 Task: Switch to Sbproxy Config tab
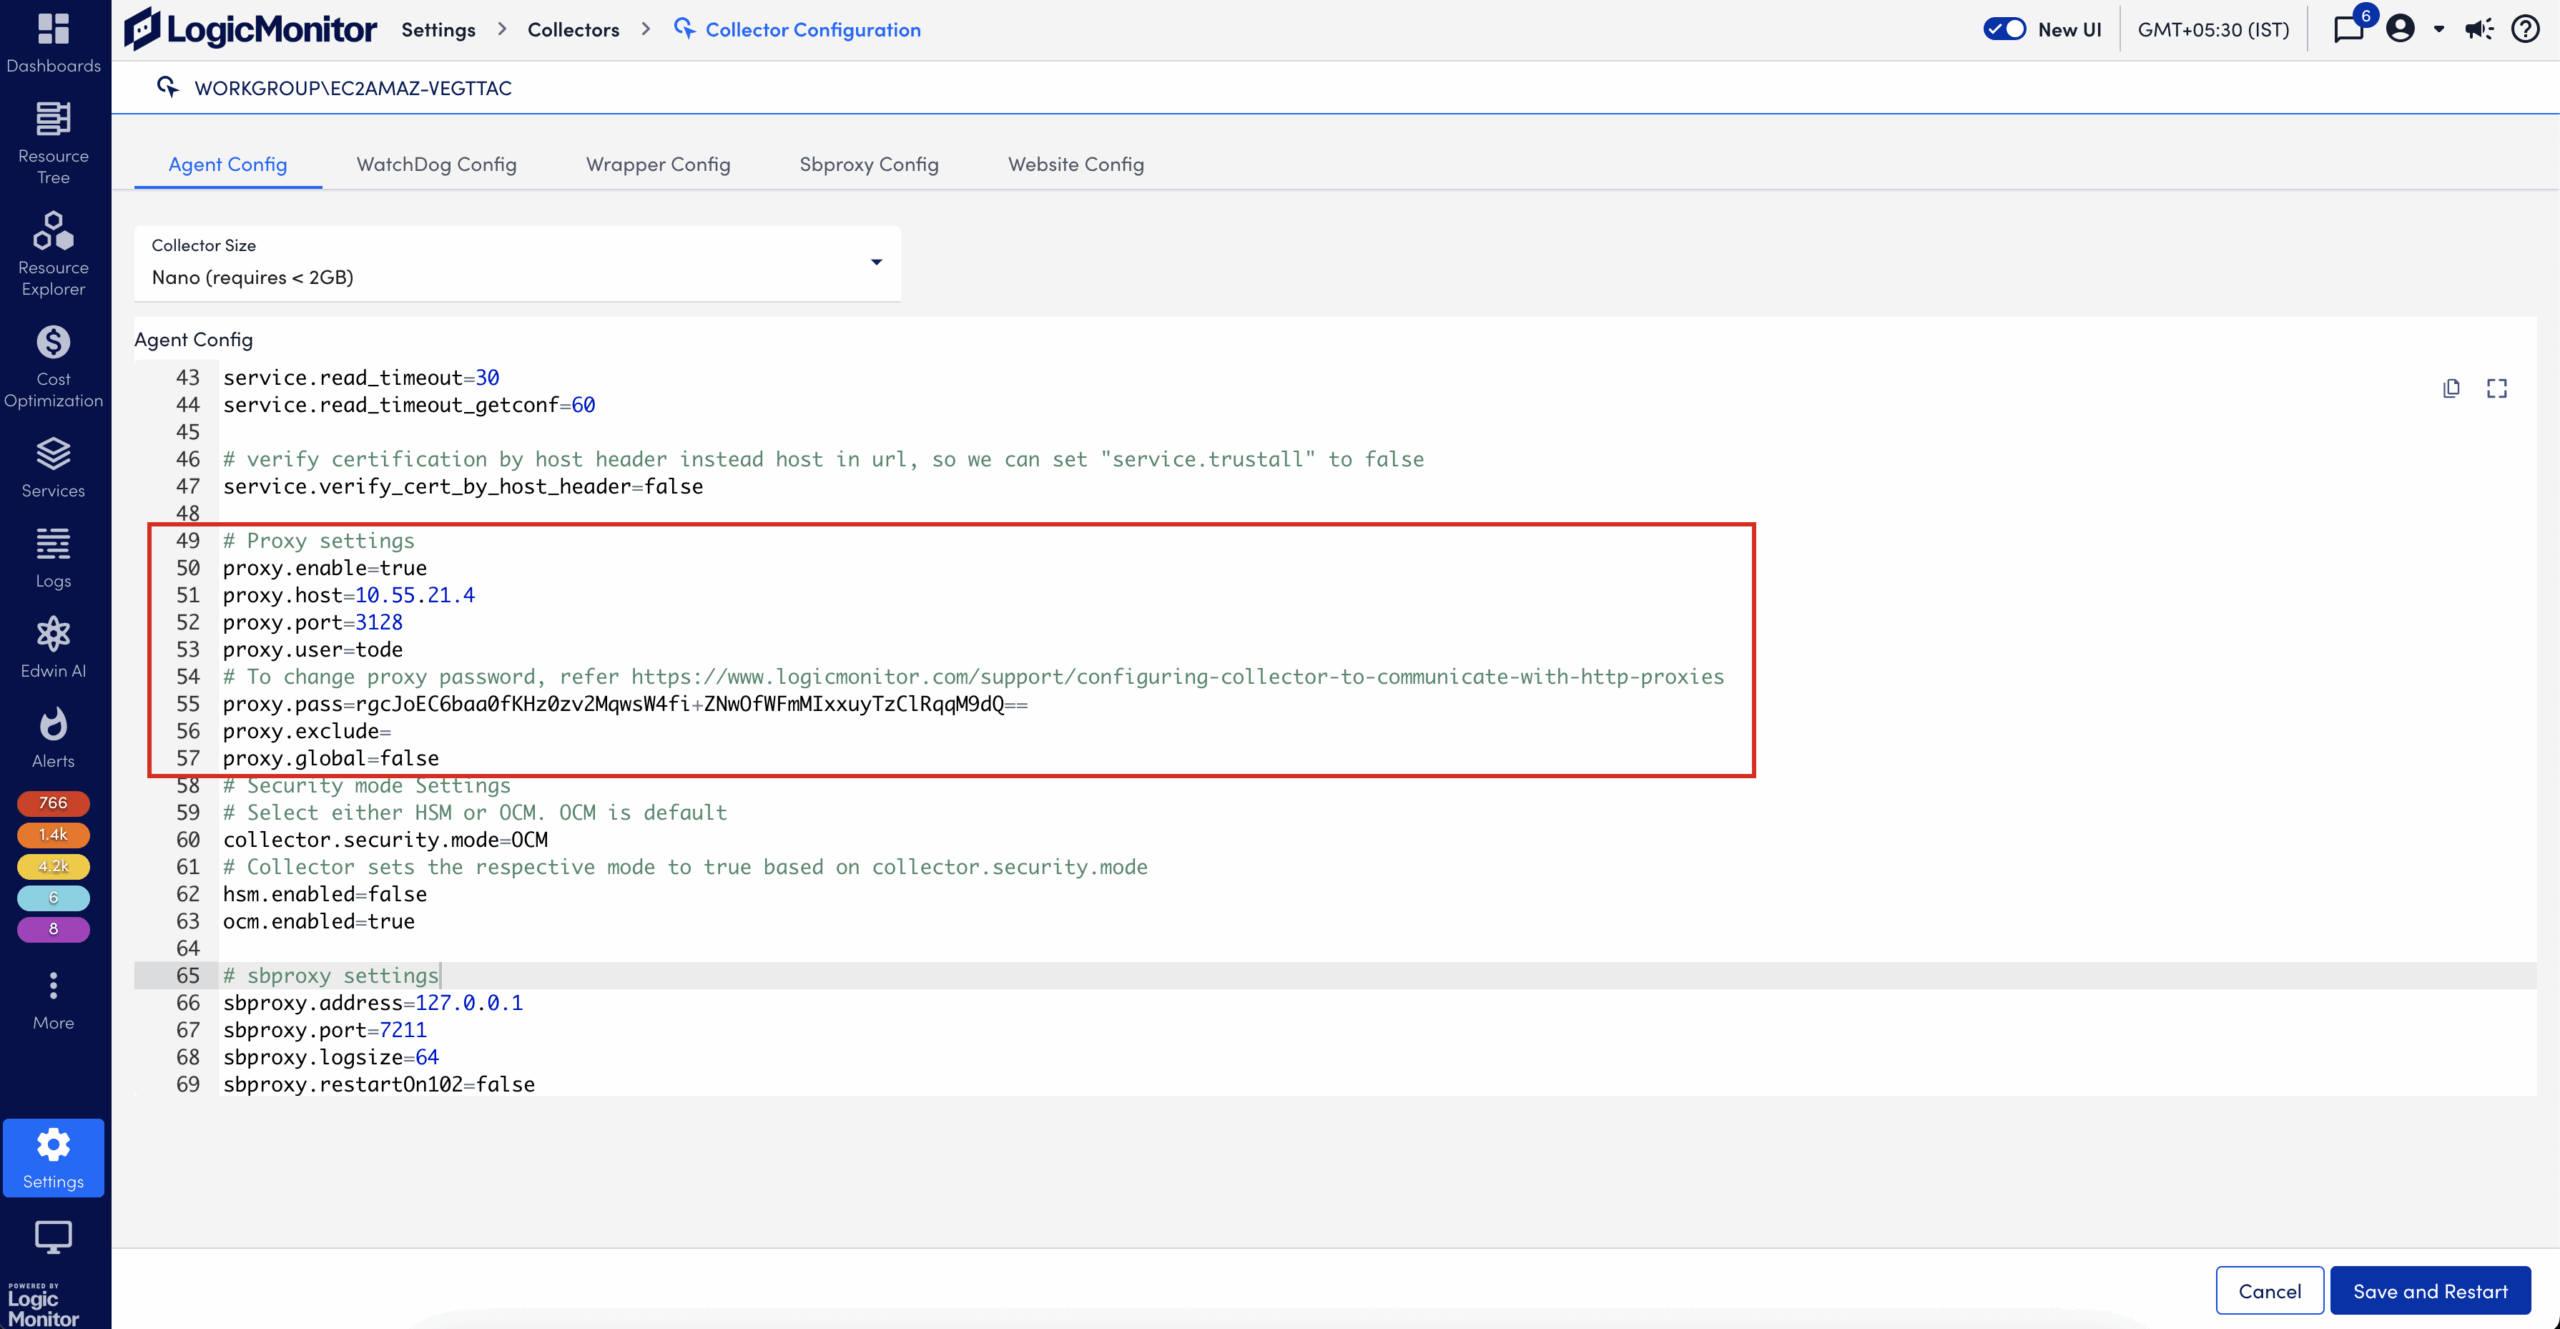point(868,164)
